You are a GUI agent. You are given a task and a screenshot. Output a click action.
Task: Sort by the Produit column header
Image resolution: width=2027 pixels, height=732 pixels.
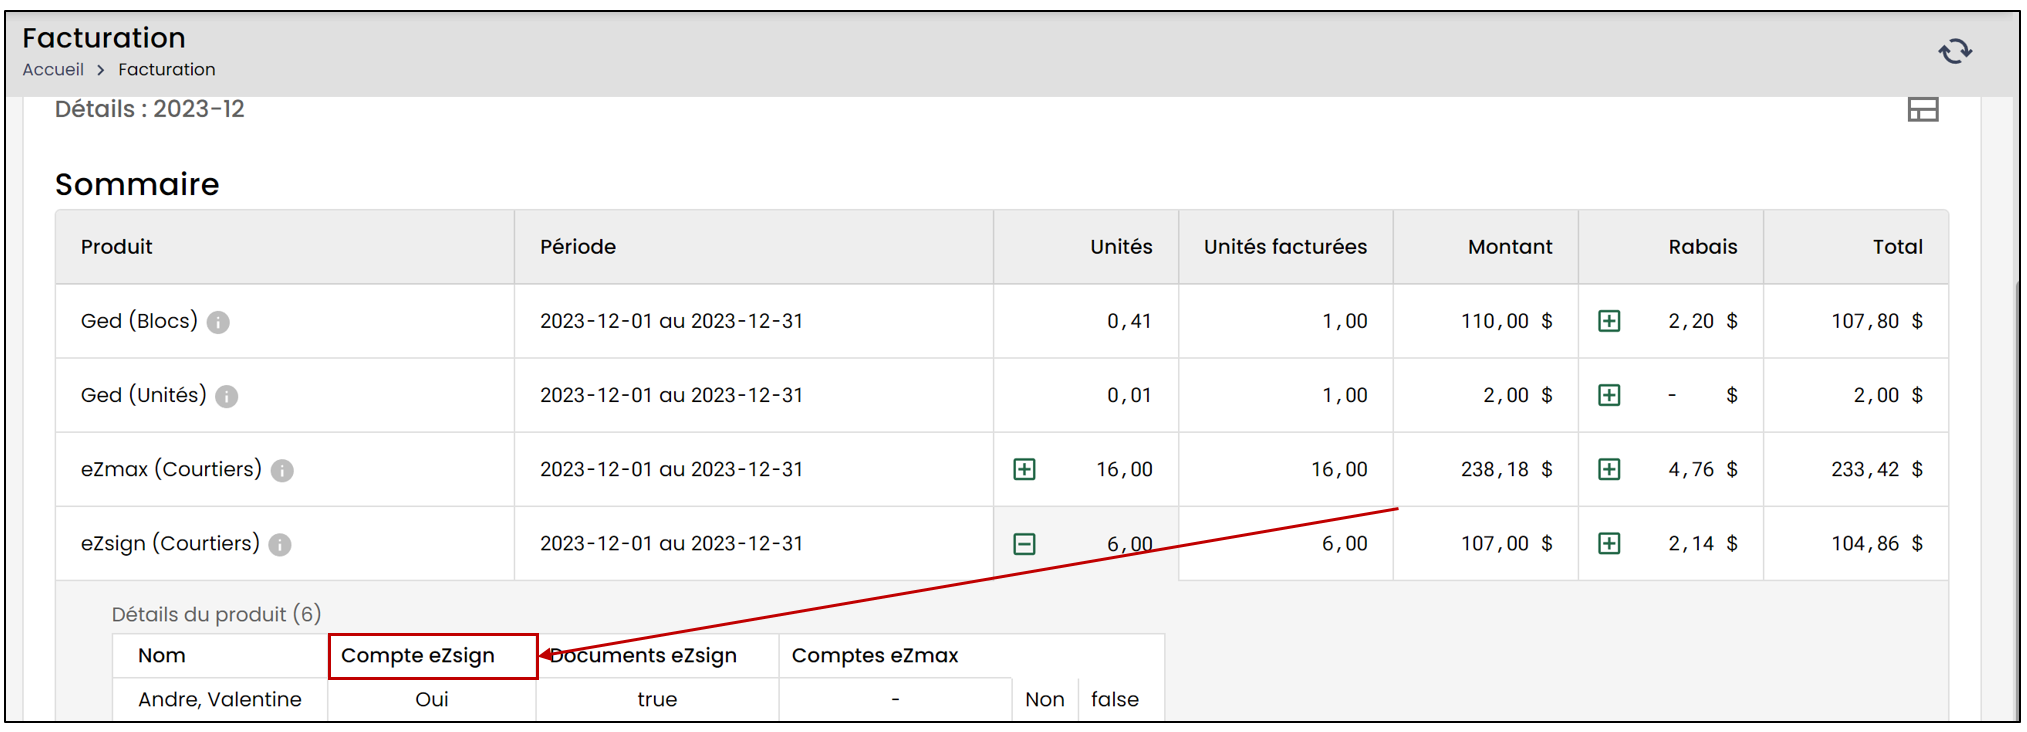[x=117, y=247]
